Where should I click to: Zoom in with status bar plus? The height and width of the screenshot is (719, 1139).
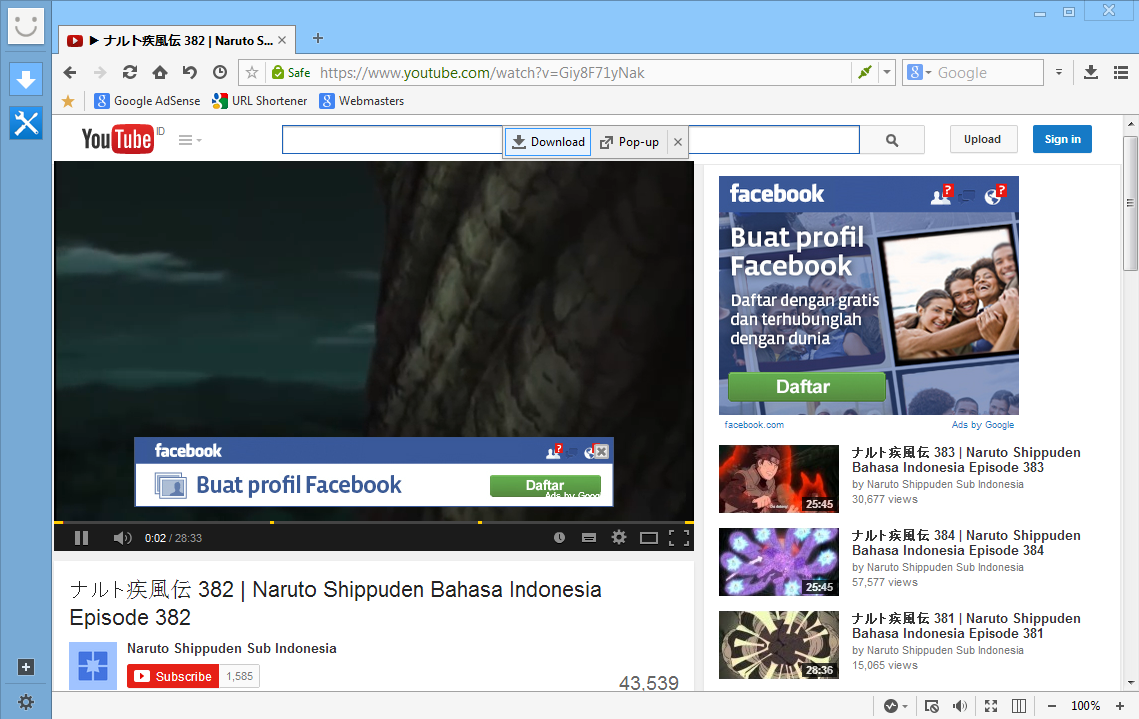[x=1119, y=706]
